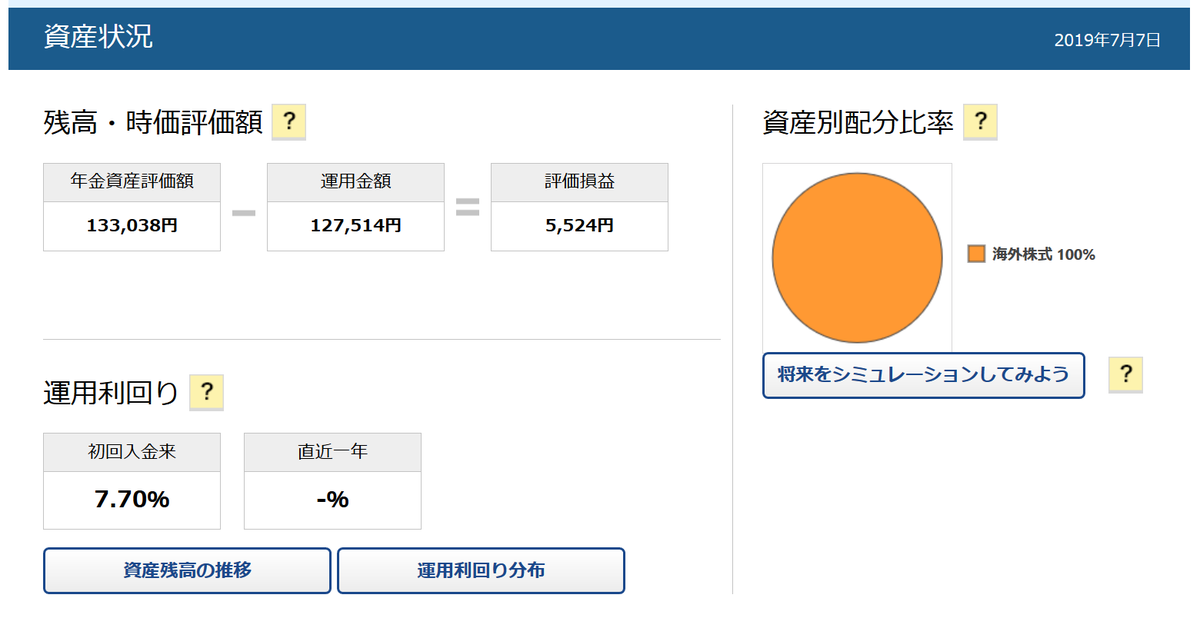
Task: Click the 年金資産評価額 header cell
Action: coord(132,182)
